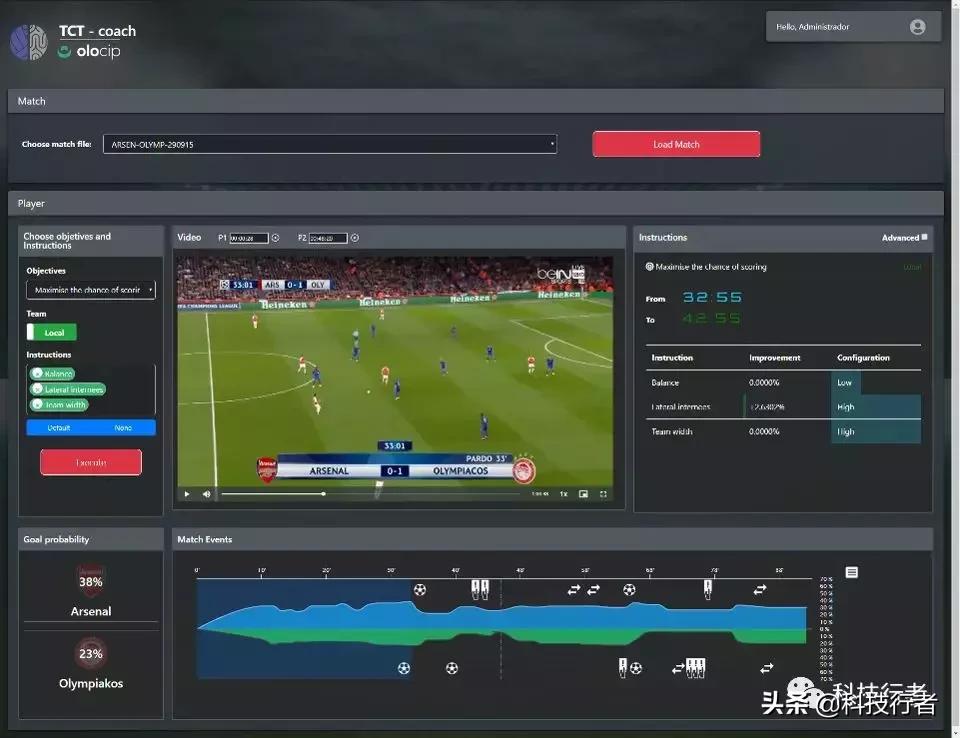
Task: Open the Hello, Administrador account box
Action: coord(853,27)
